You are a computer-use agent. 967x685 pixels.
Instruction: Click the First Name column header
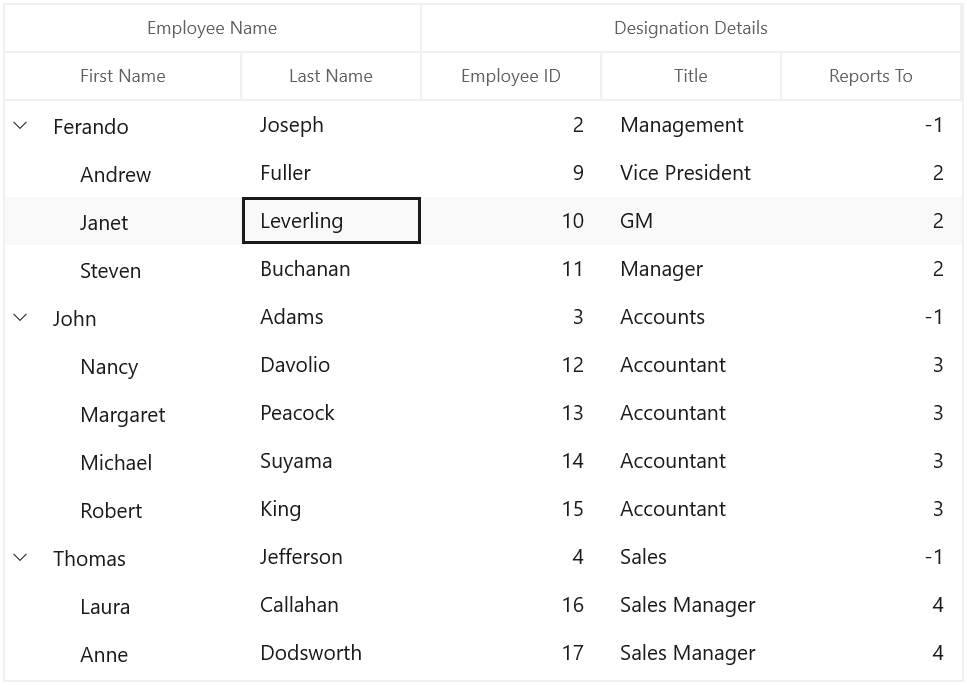coord(123,76)
